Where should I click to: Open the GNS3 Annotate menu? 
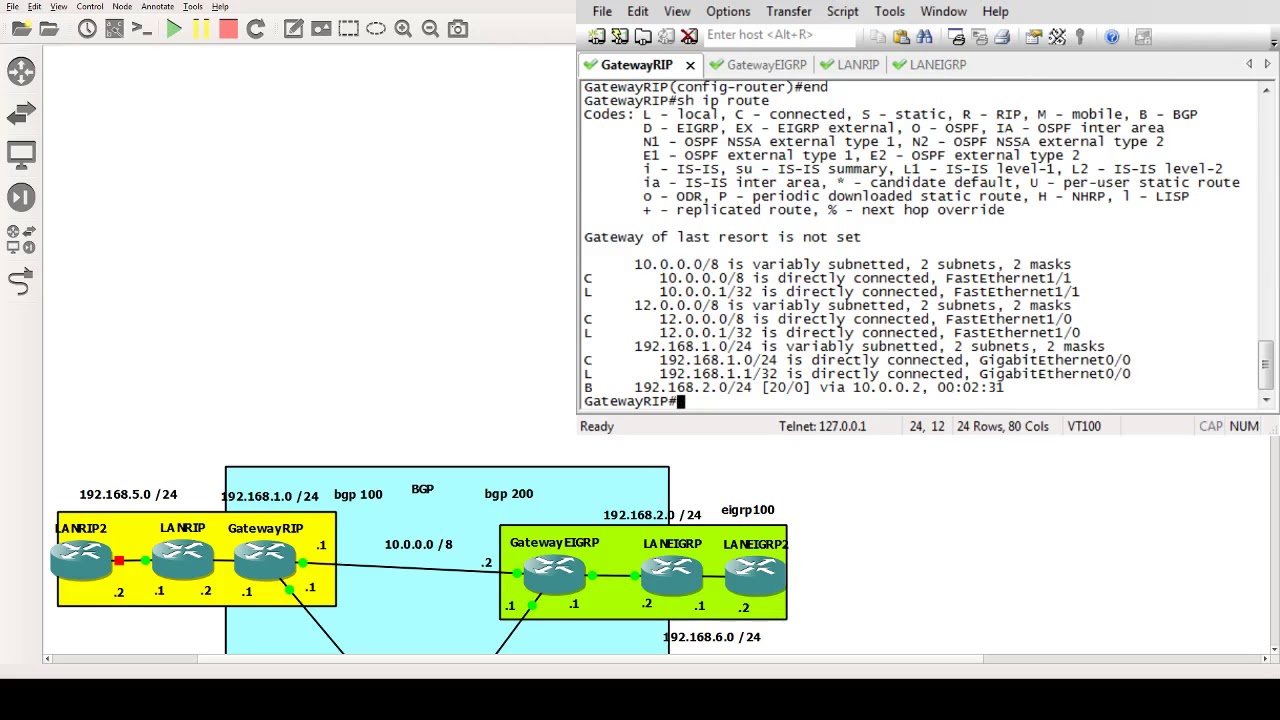[157, 7]
